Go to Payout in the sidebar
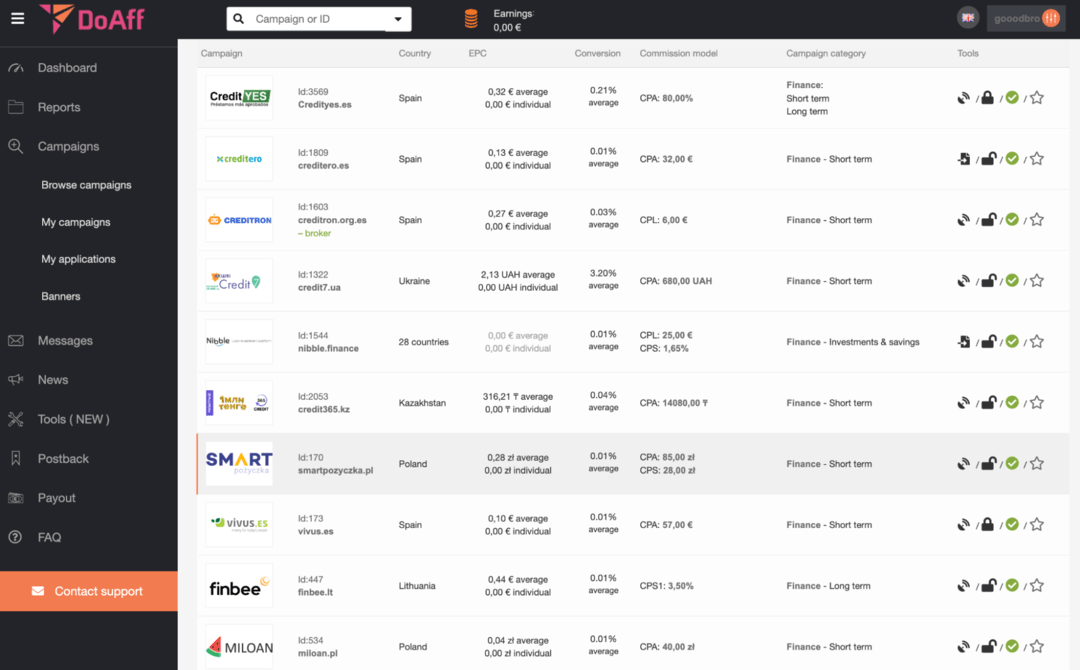1080x670 pixels. pyautogui.click(x=57, y=498)
